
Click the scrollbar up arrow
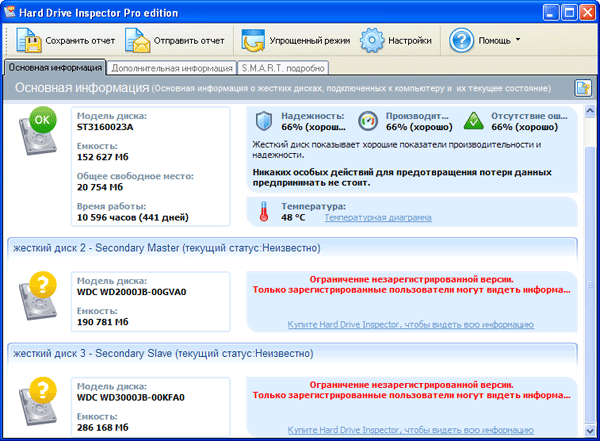pos(590,111)
